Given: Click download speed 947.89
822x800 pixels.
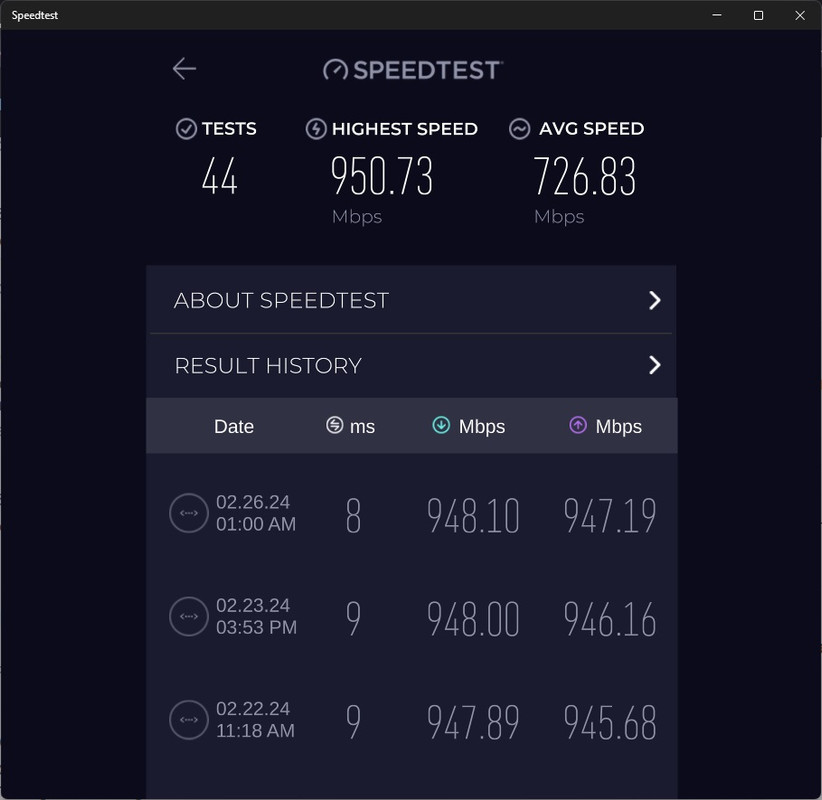Looking at the screenshot, I should pyautogui.click(x=473, y=722).
